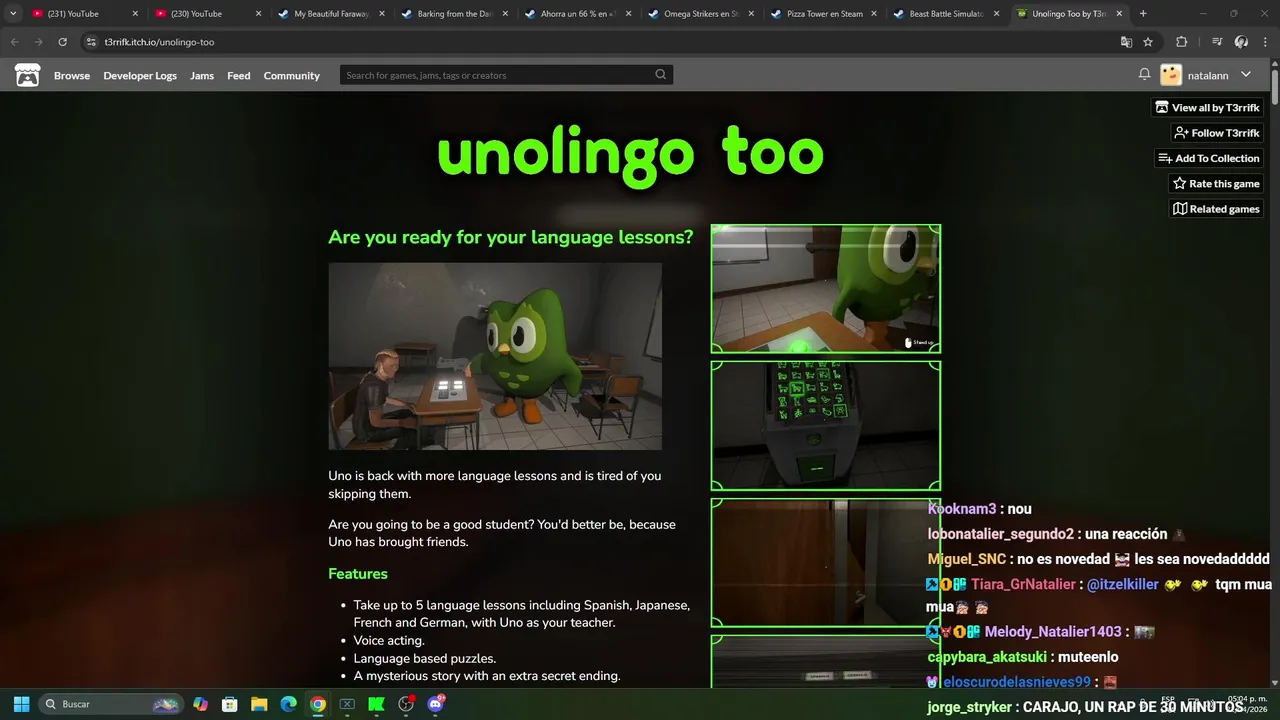Open Developer Logs page
Viewport: 1280px width, 720px height.
point(140,76)
